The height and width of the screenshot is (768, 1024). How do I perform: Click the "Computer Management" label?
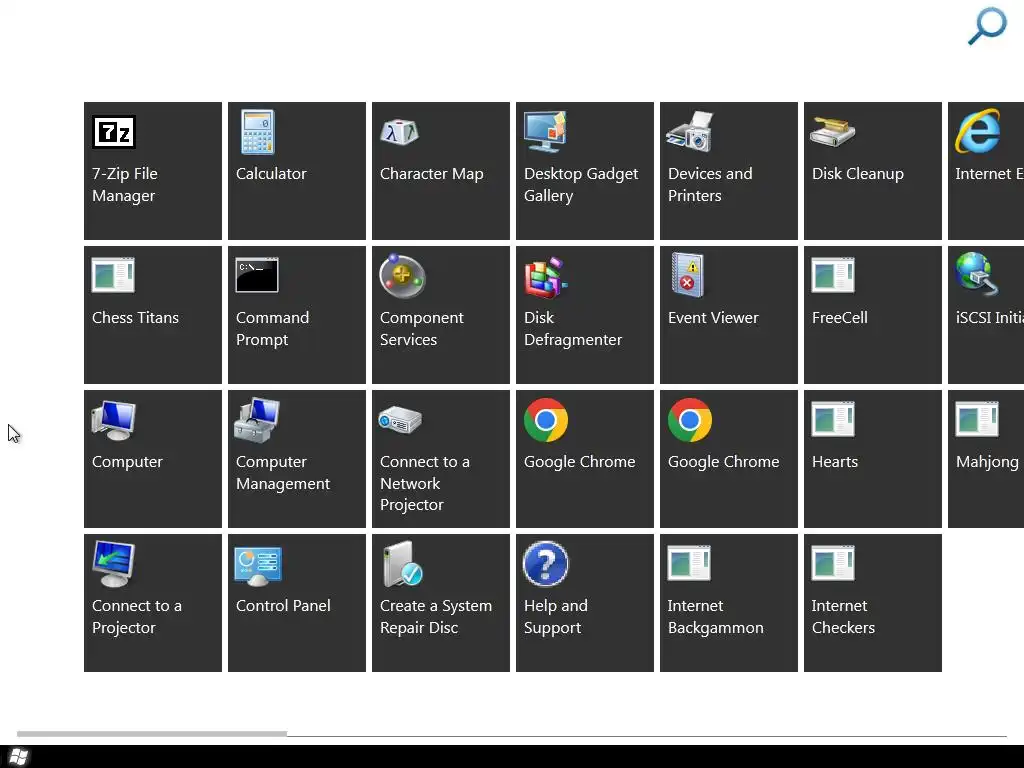283,473
